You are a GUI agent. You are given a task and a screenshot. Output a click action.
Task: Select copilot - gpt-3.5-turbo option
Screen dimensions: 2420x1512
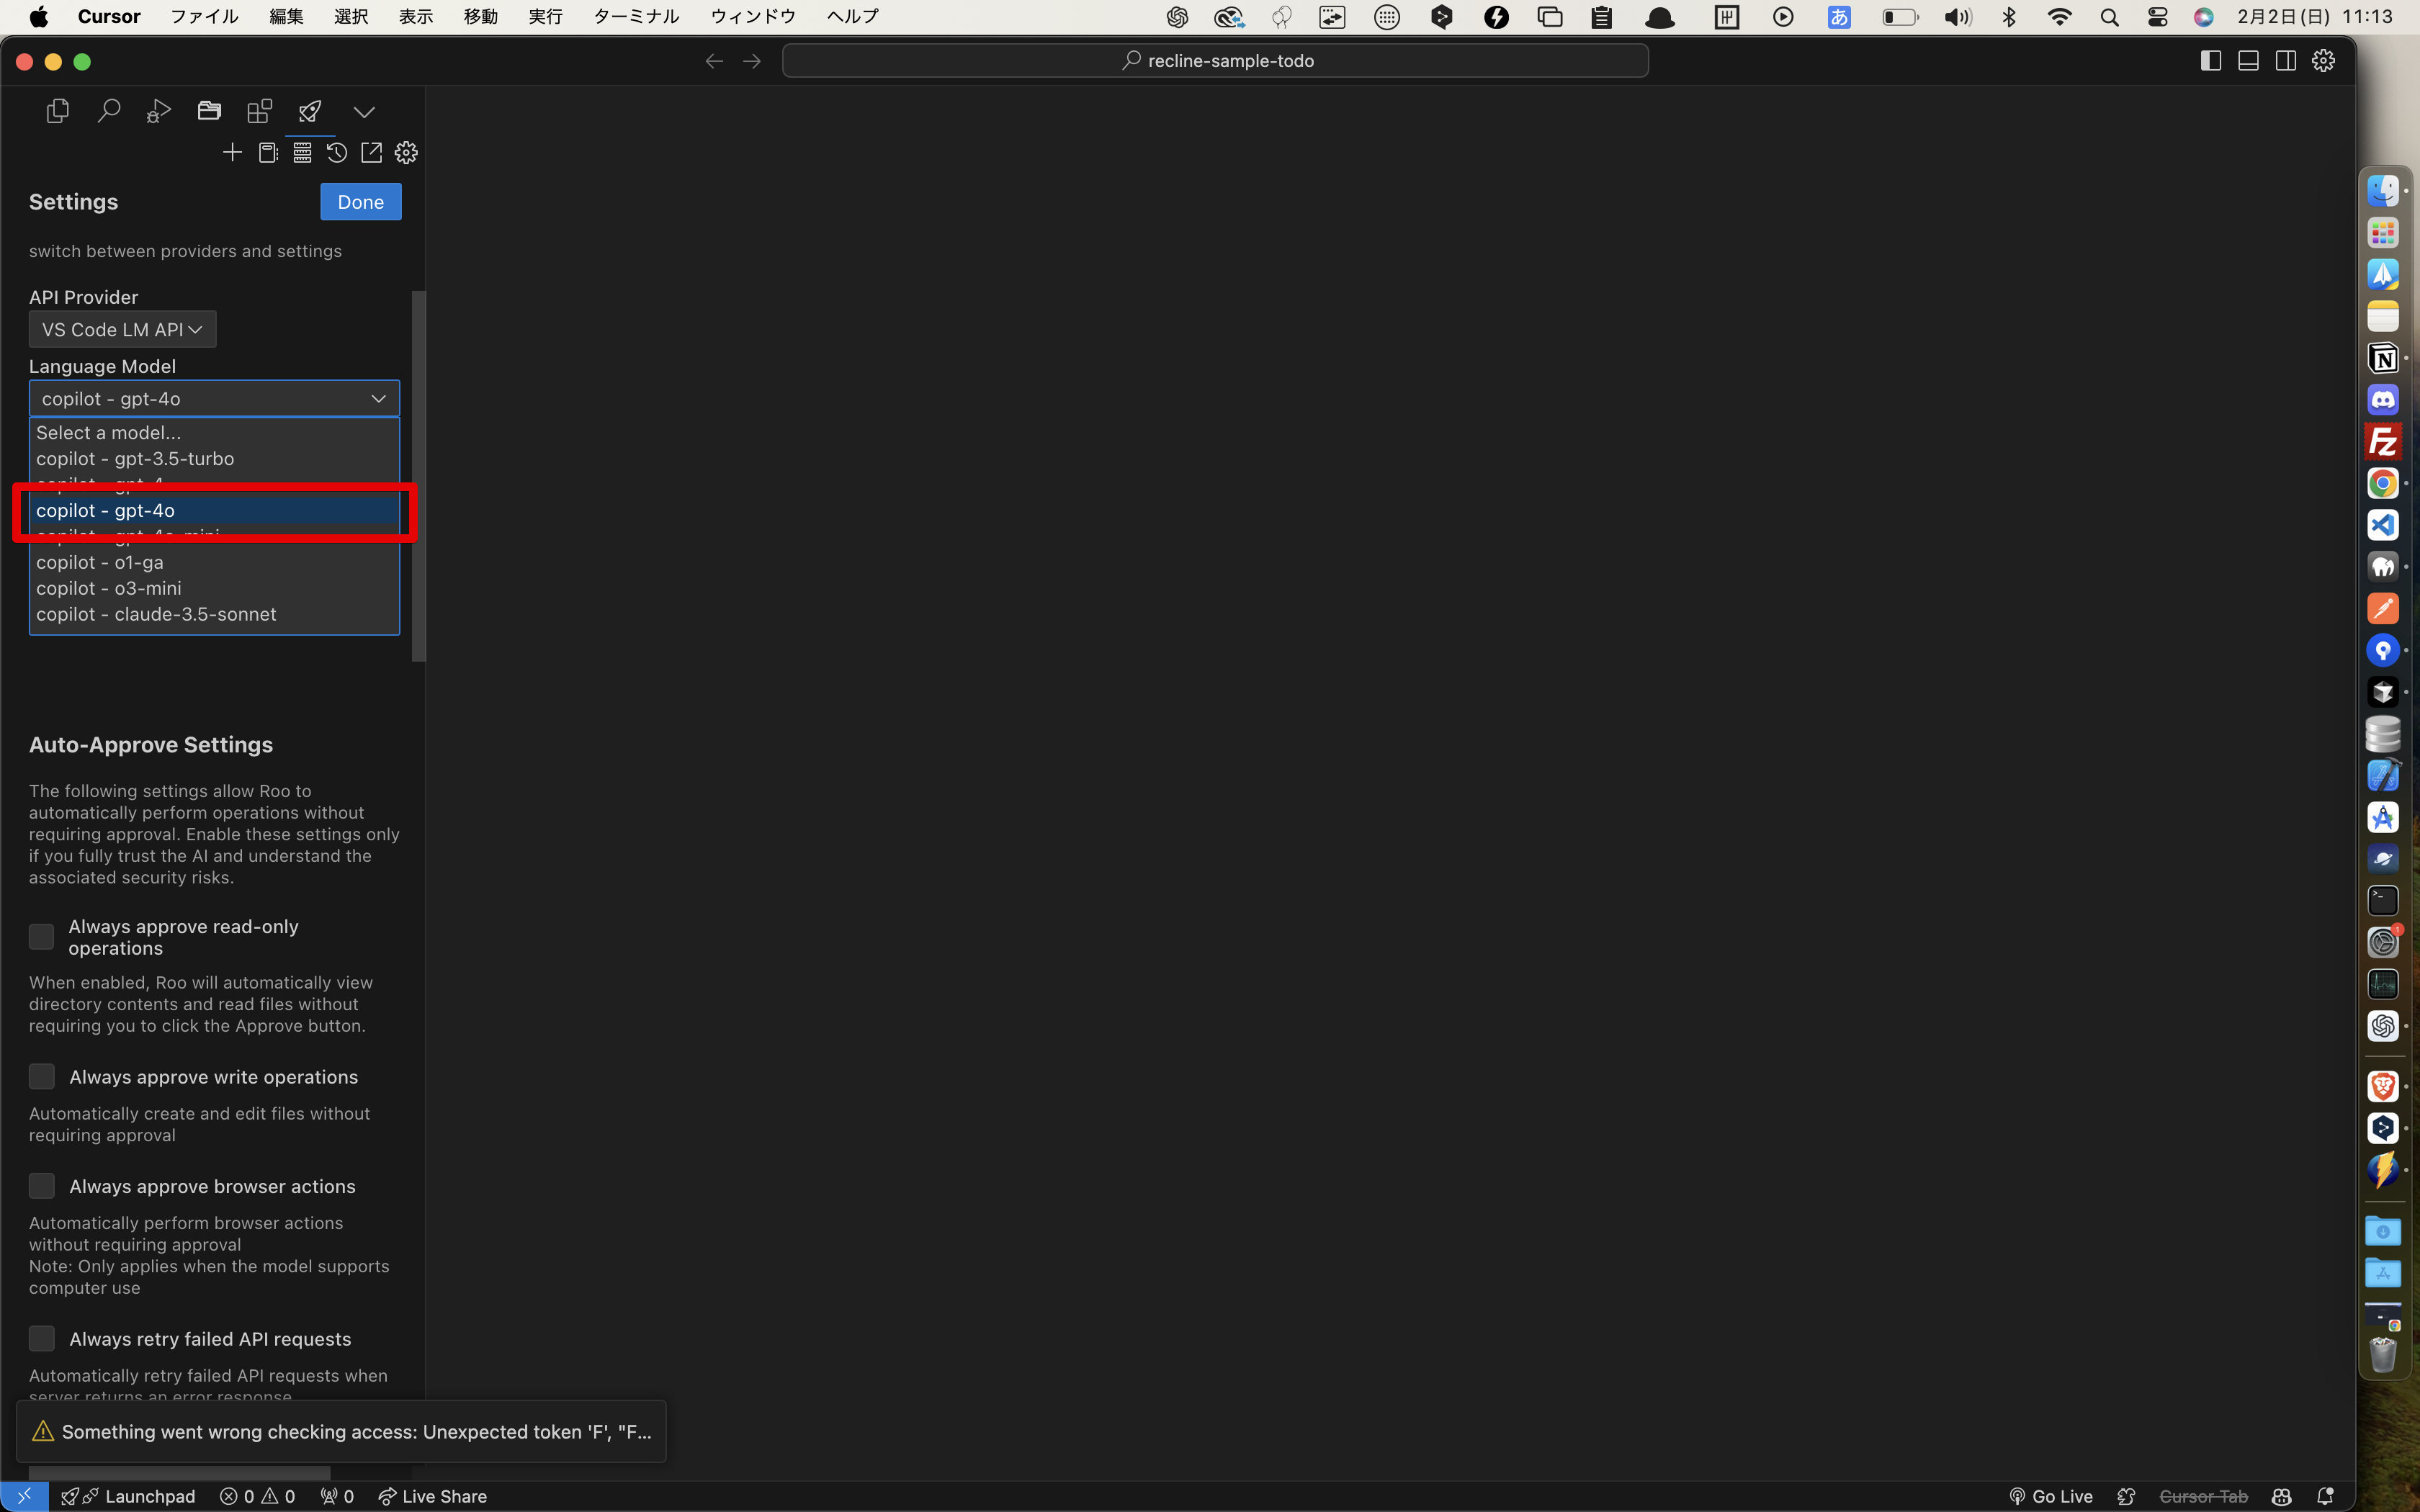[214, 458]
